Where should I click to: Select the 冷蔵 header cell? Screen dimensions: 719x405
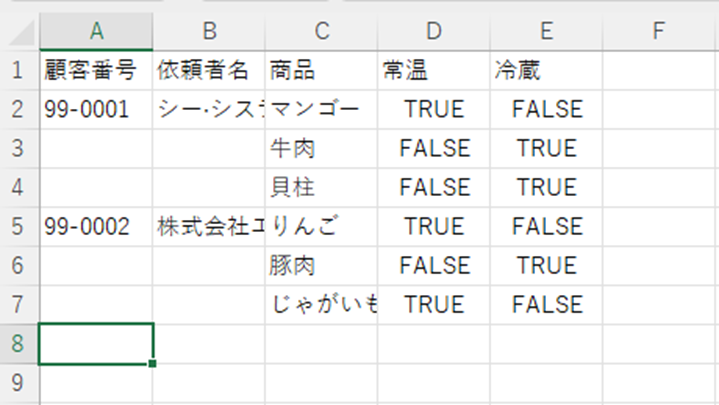[x=546, y=70]
